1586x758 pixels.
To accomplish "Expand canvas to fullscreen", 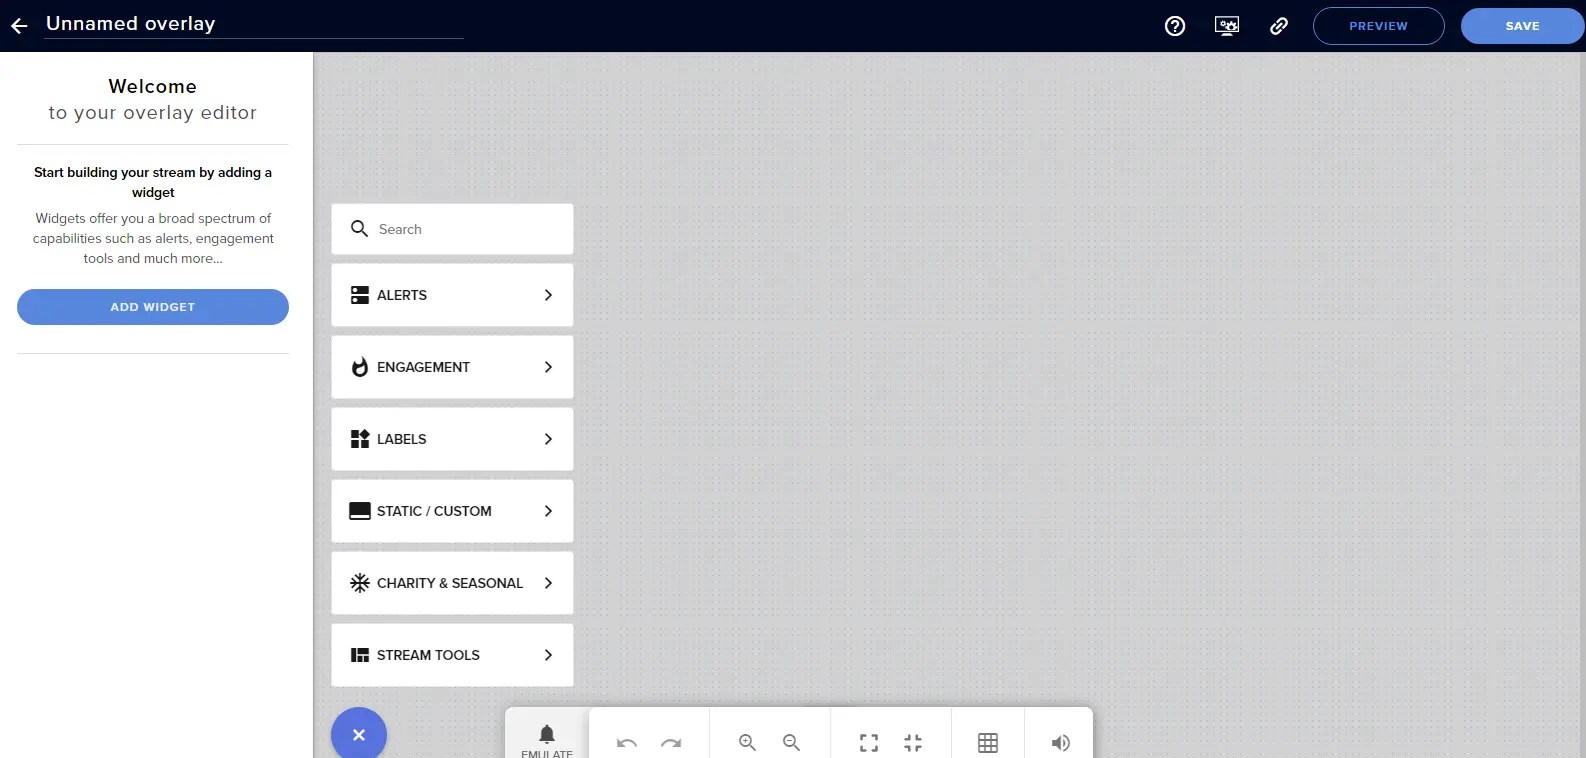I will coord(869,743).
